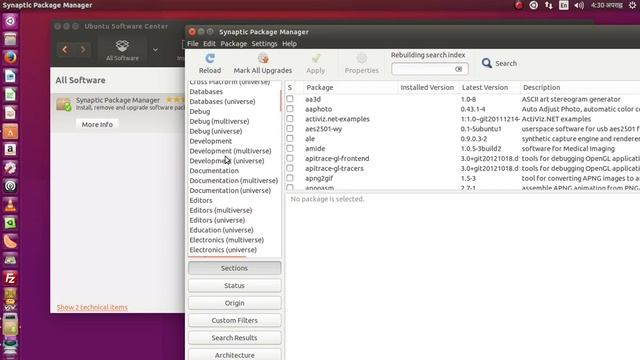Viewport: 640px width, 360px height.
Task: Open the Help menu
Action: 289,44
